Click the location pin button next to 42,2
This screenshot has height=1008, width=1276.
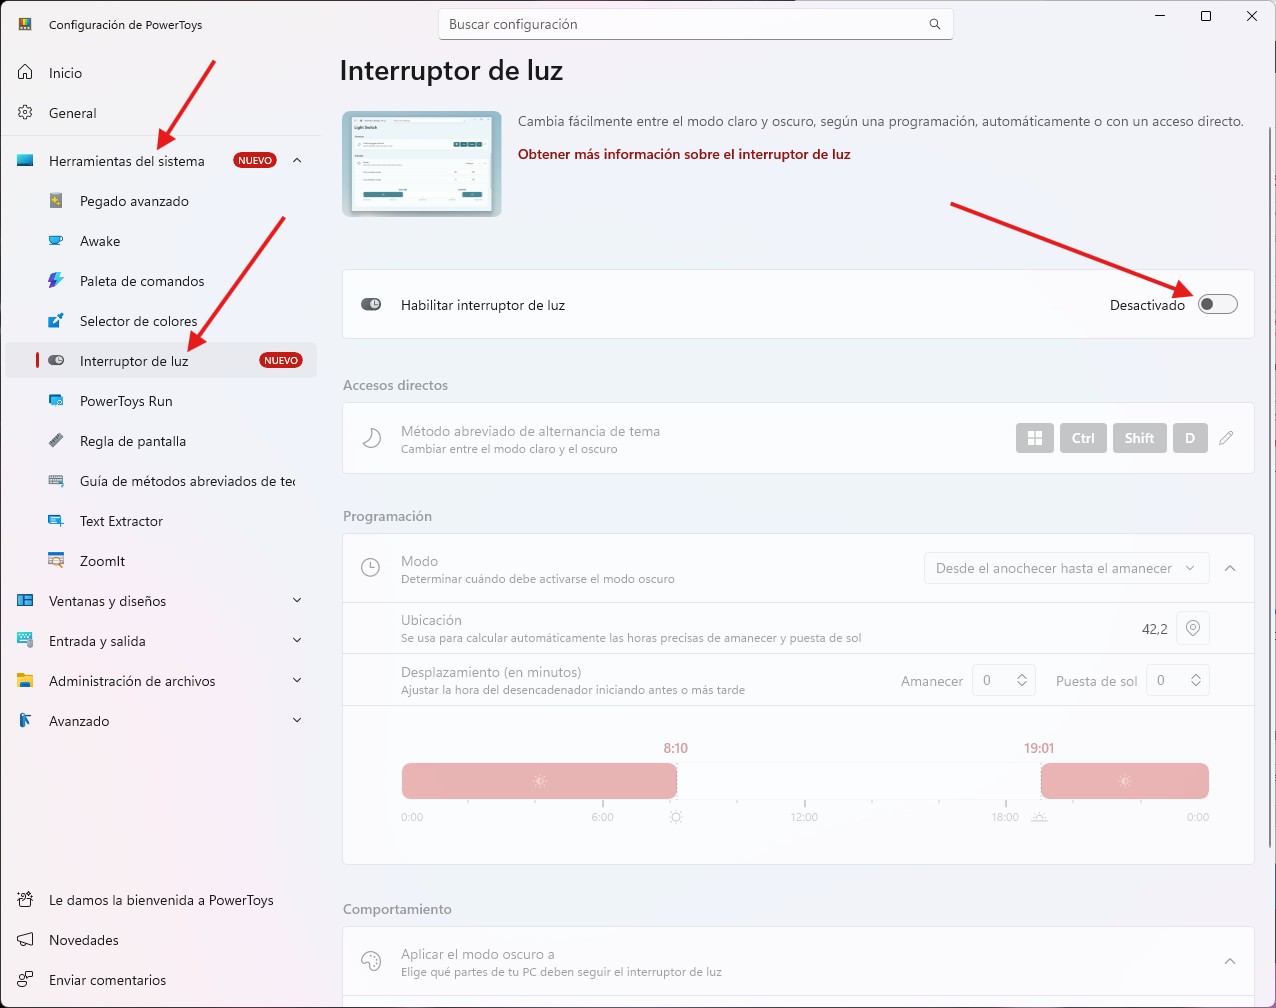click(x=1192, y=628)
